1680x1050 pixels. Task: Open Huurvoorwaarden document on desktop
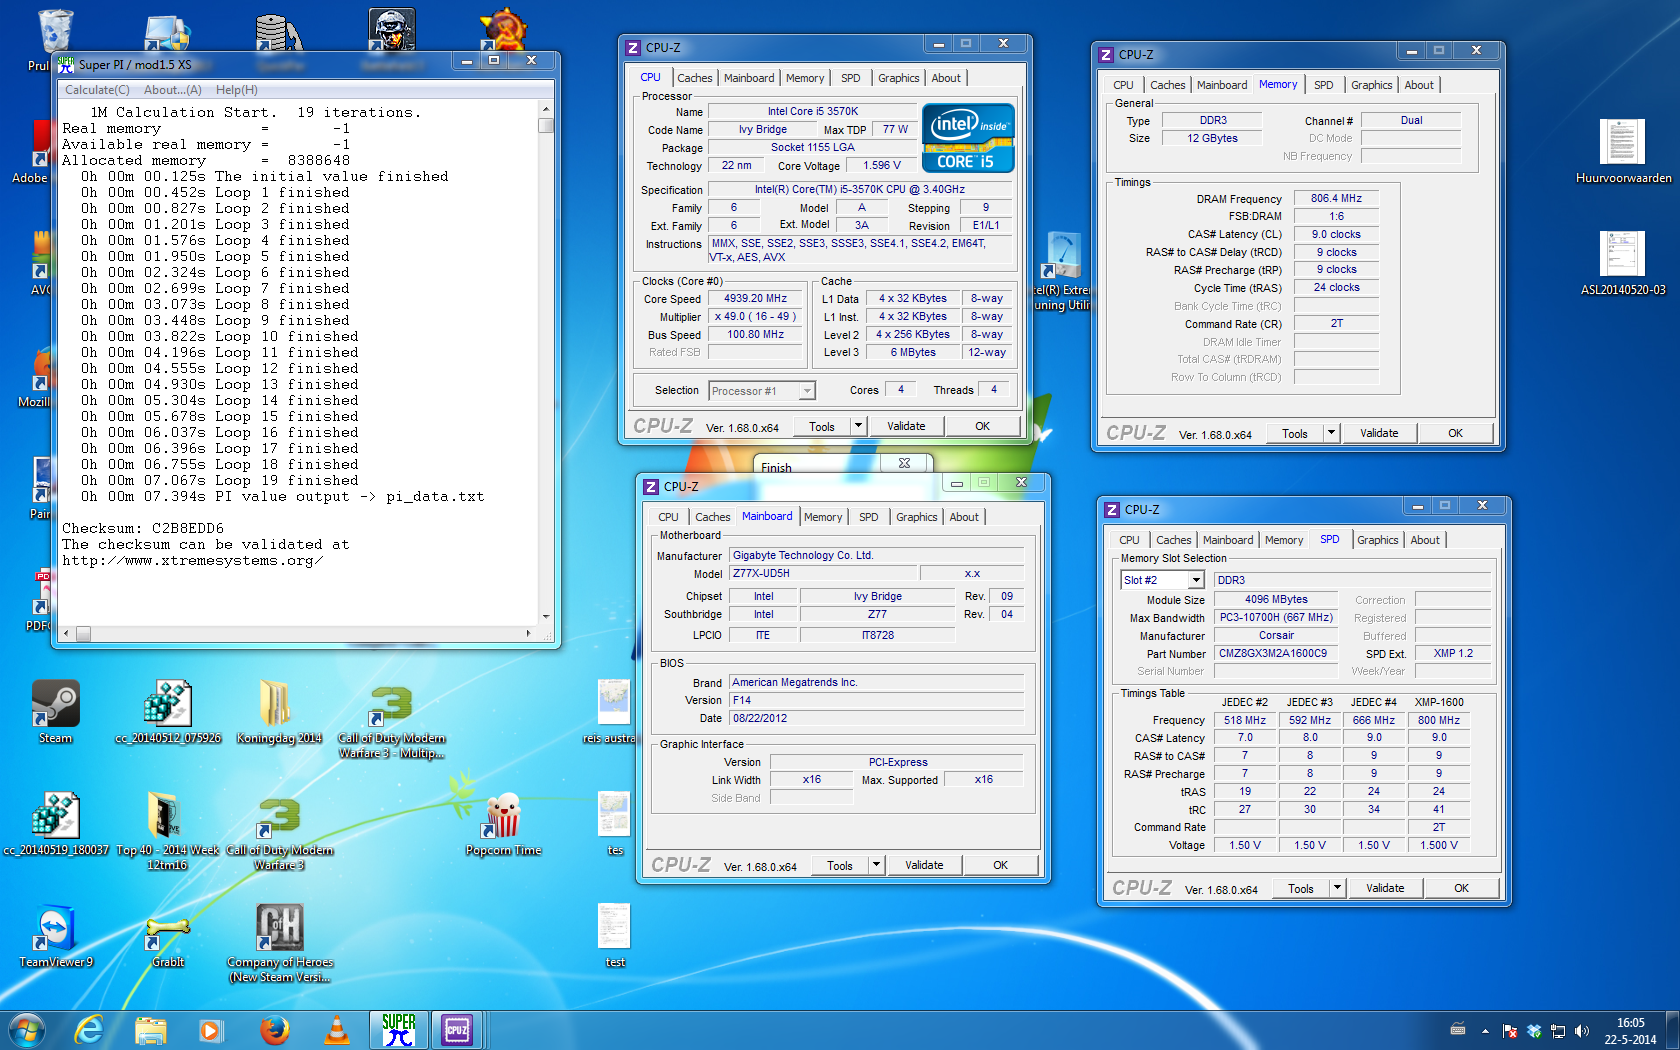[x=1623, y=152]
